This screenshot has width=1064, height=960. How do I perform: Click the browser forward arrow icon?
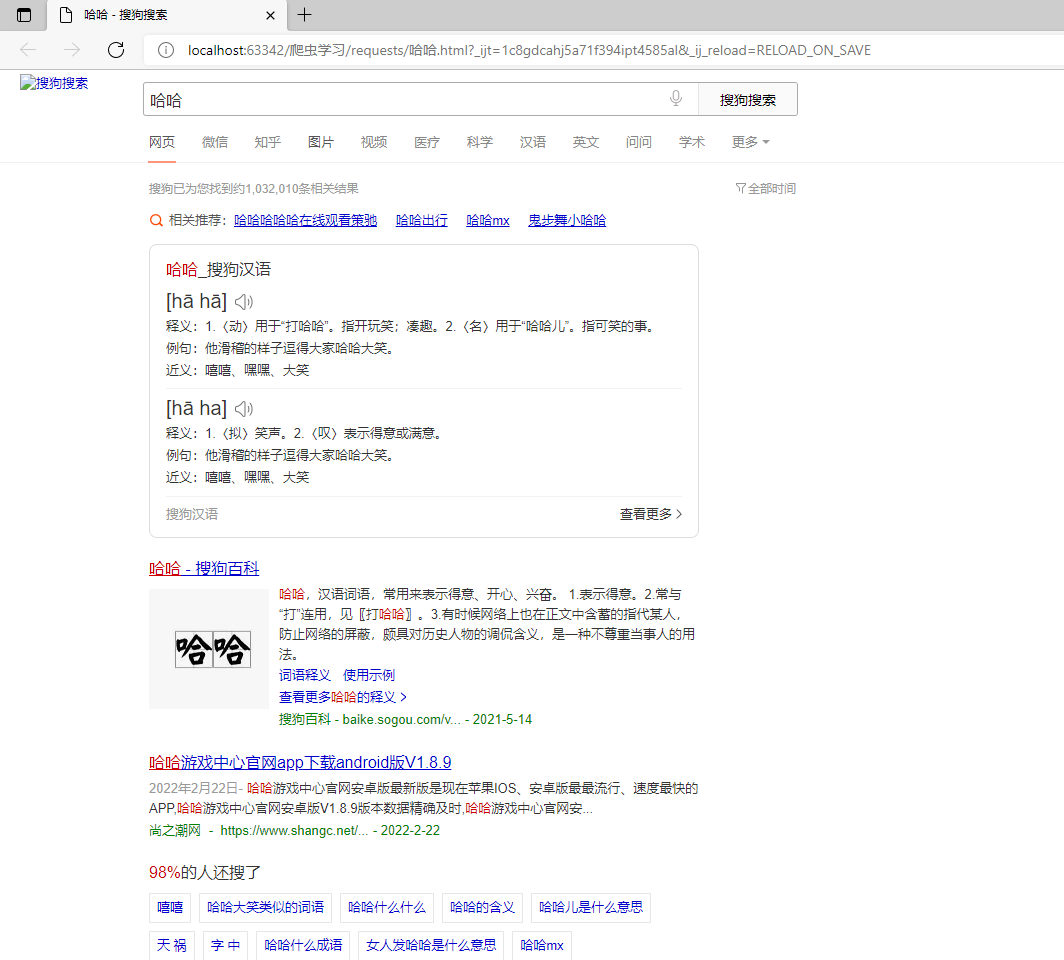72,50
